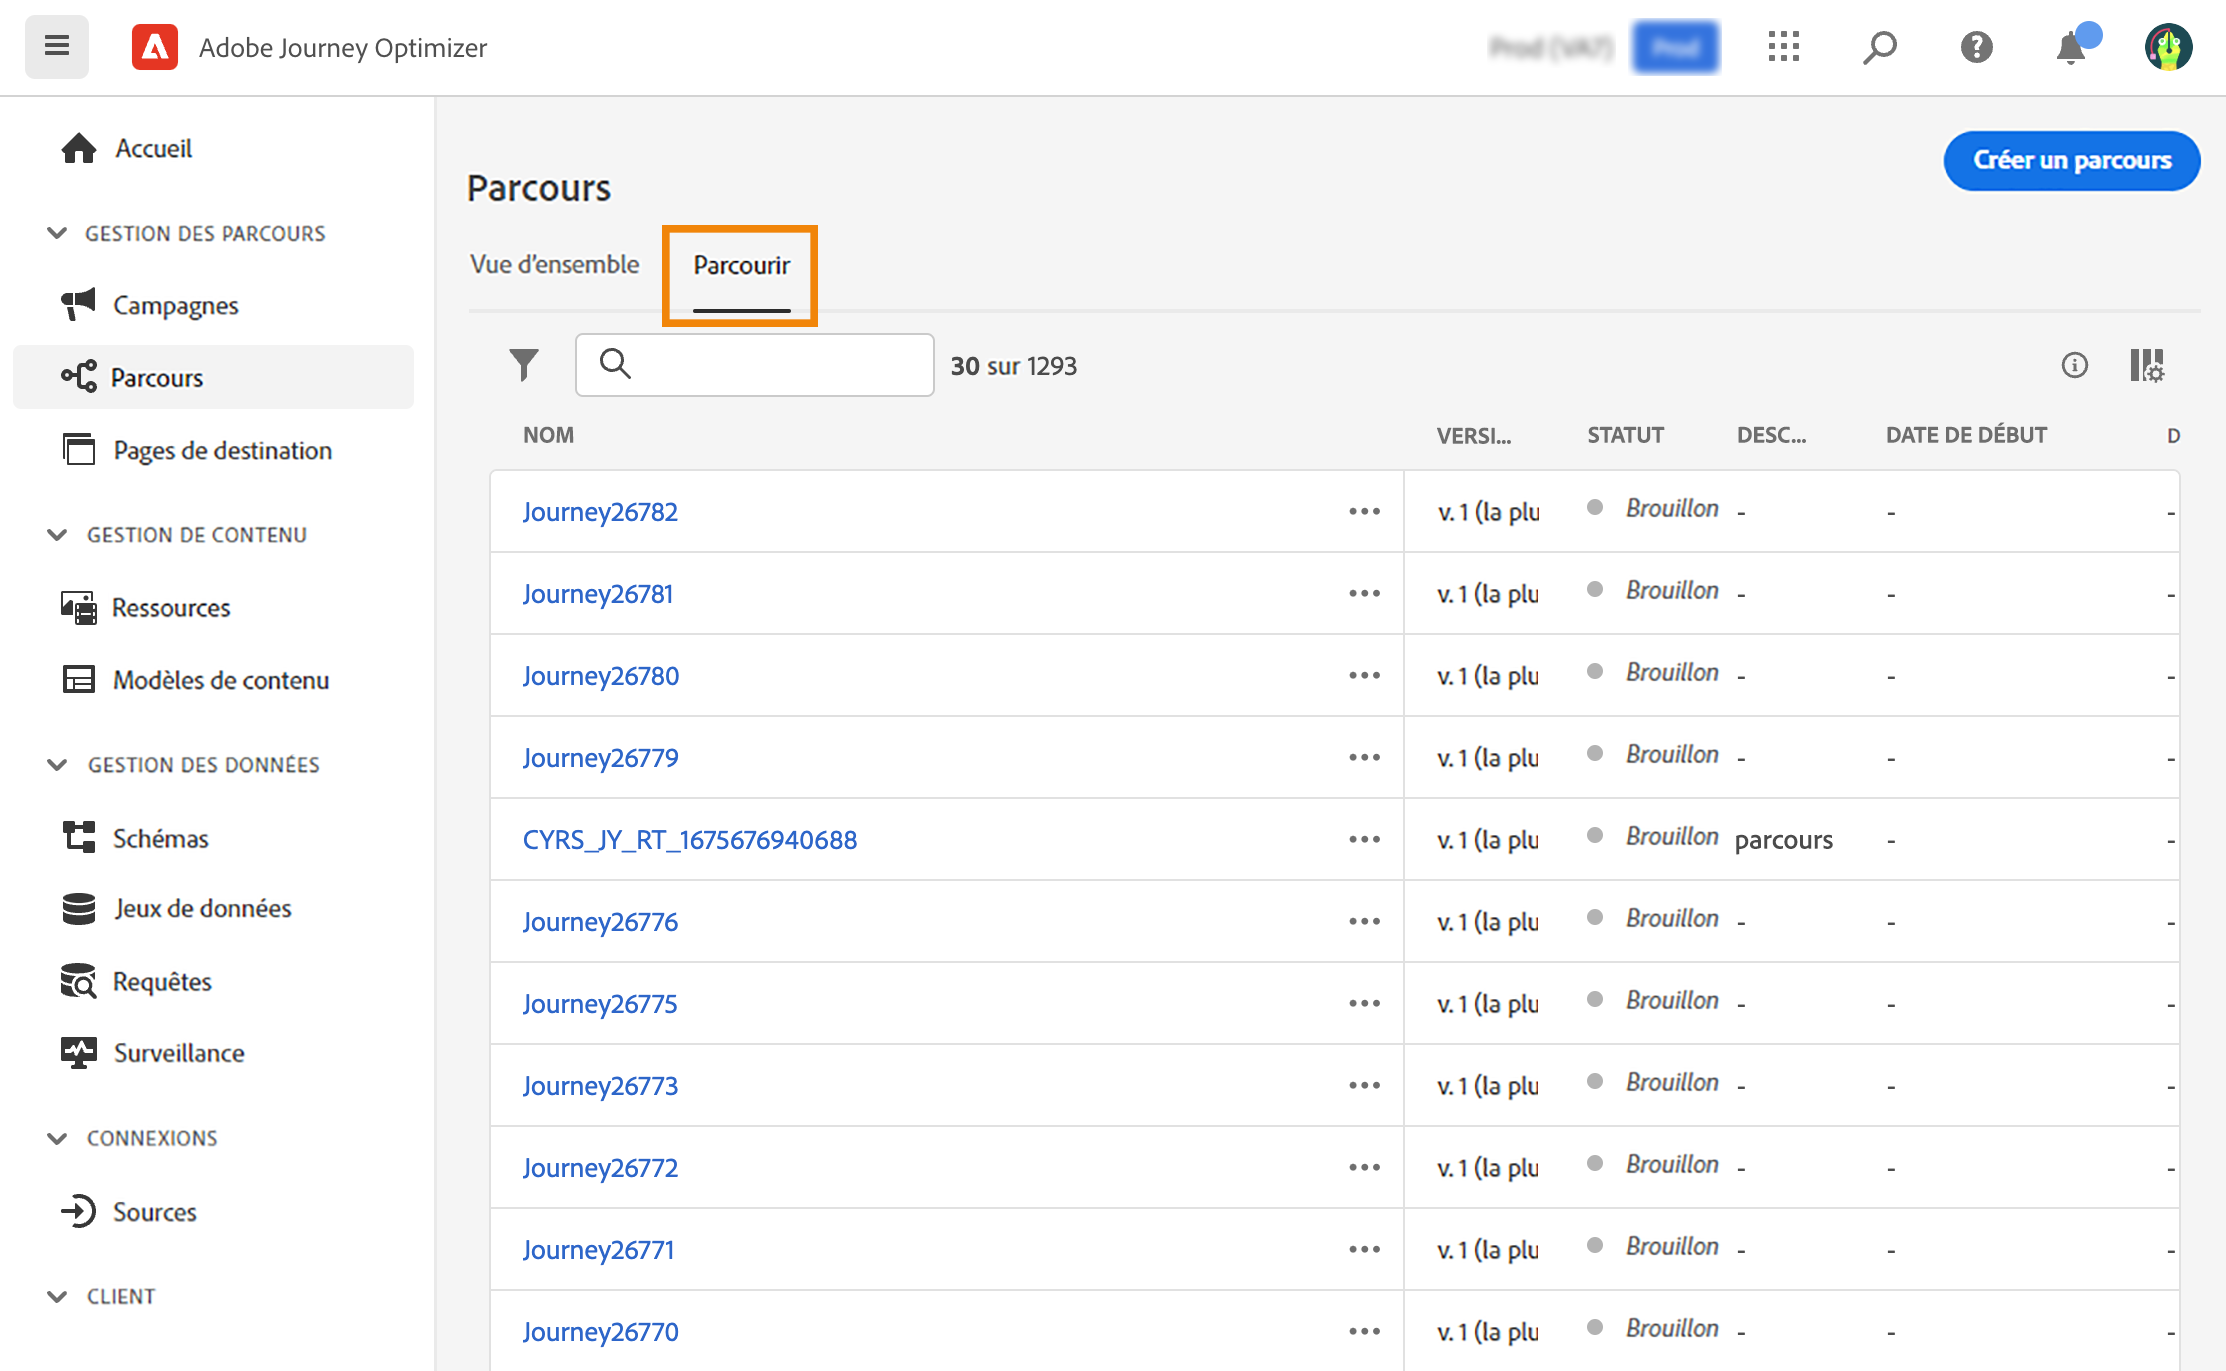Collapse the Connexions section
This screenshot has height=1371, width=2226.
click(57, 1138)
